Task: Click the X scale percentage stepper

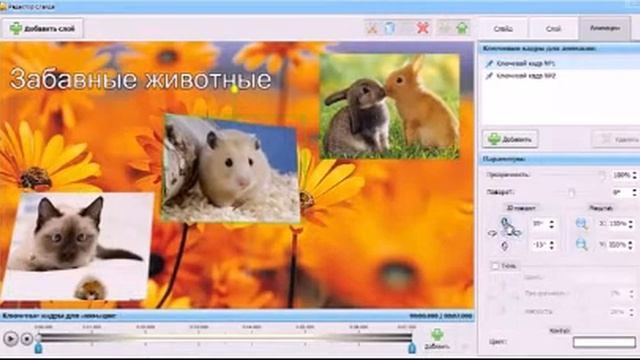Action: (x=631, y=224)
